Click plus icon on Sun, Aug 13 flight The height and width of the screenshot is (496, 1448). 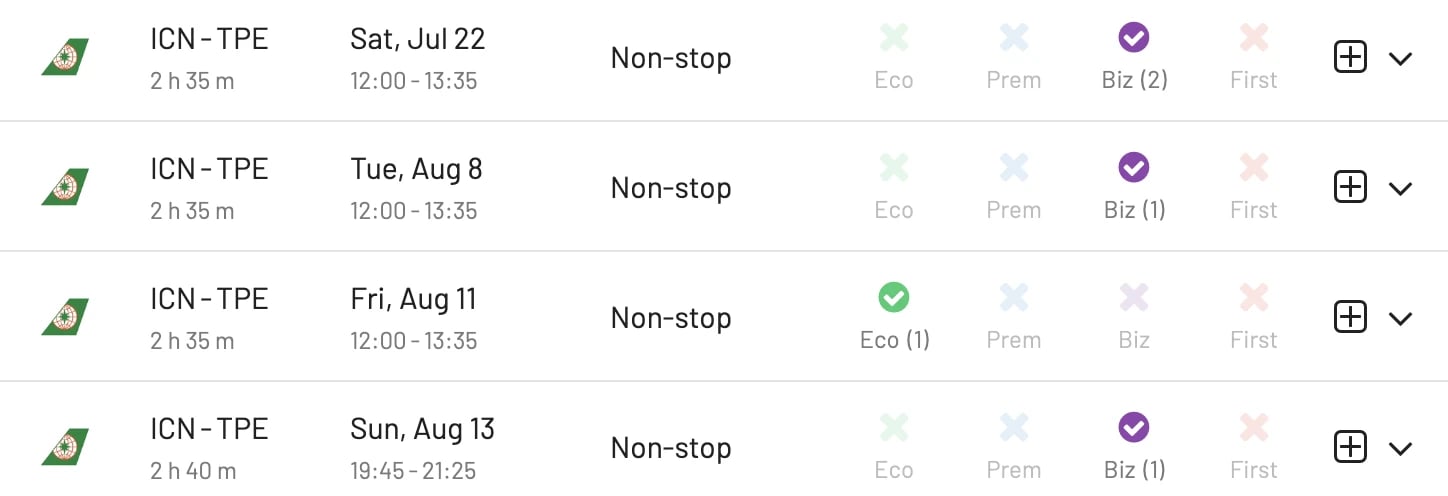[x=1350, y=448]
